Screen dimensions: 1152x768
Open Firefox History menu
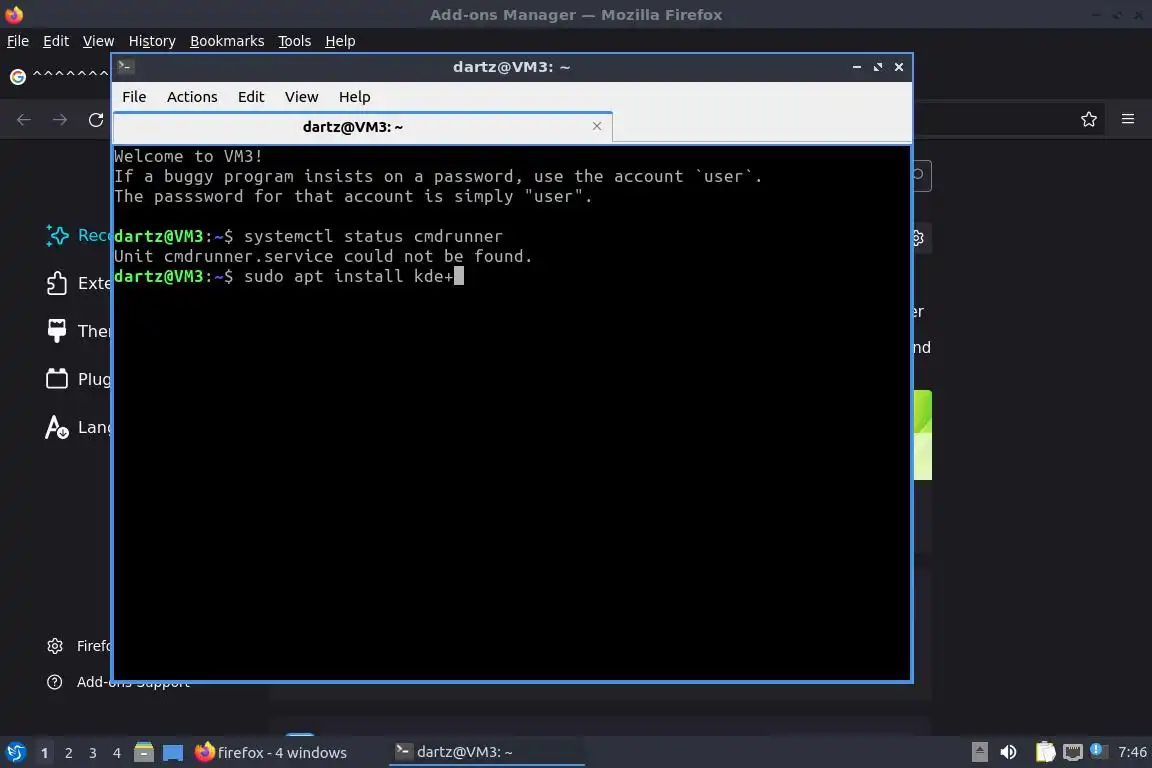point(152,41)
